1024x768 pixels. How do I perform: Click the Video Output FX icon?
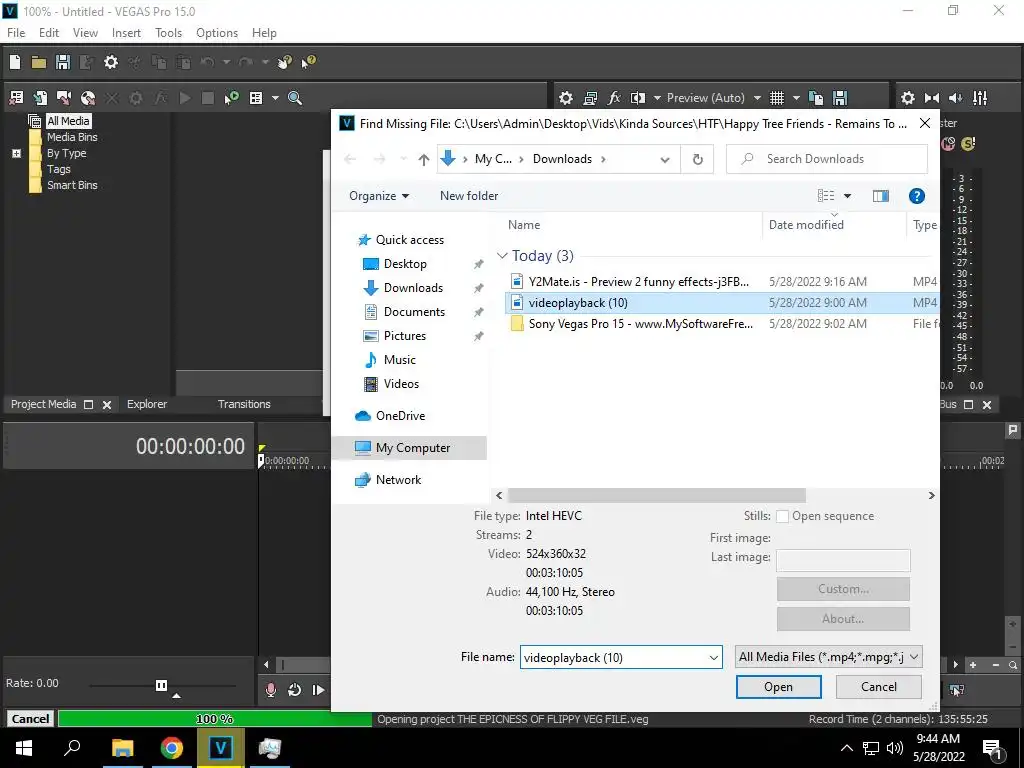614,98
